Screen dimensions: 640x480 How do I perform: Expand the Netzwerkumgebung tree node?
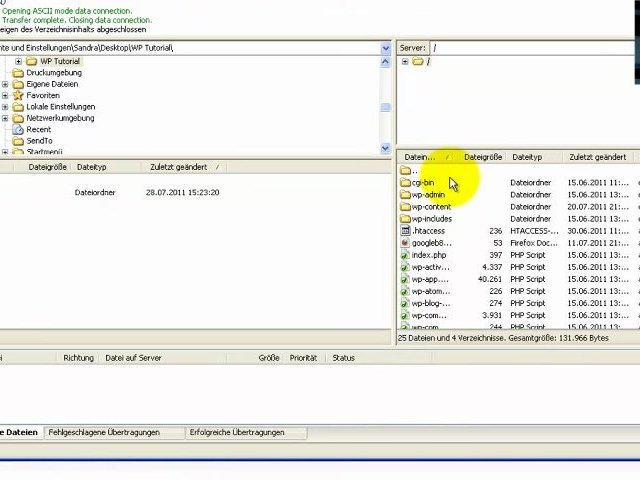point(5,118)
